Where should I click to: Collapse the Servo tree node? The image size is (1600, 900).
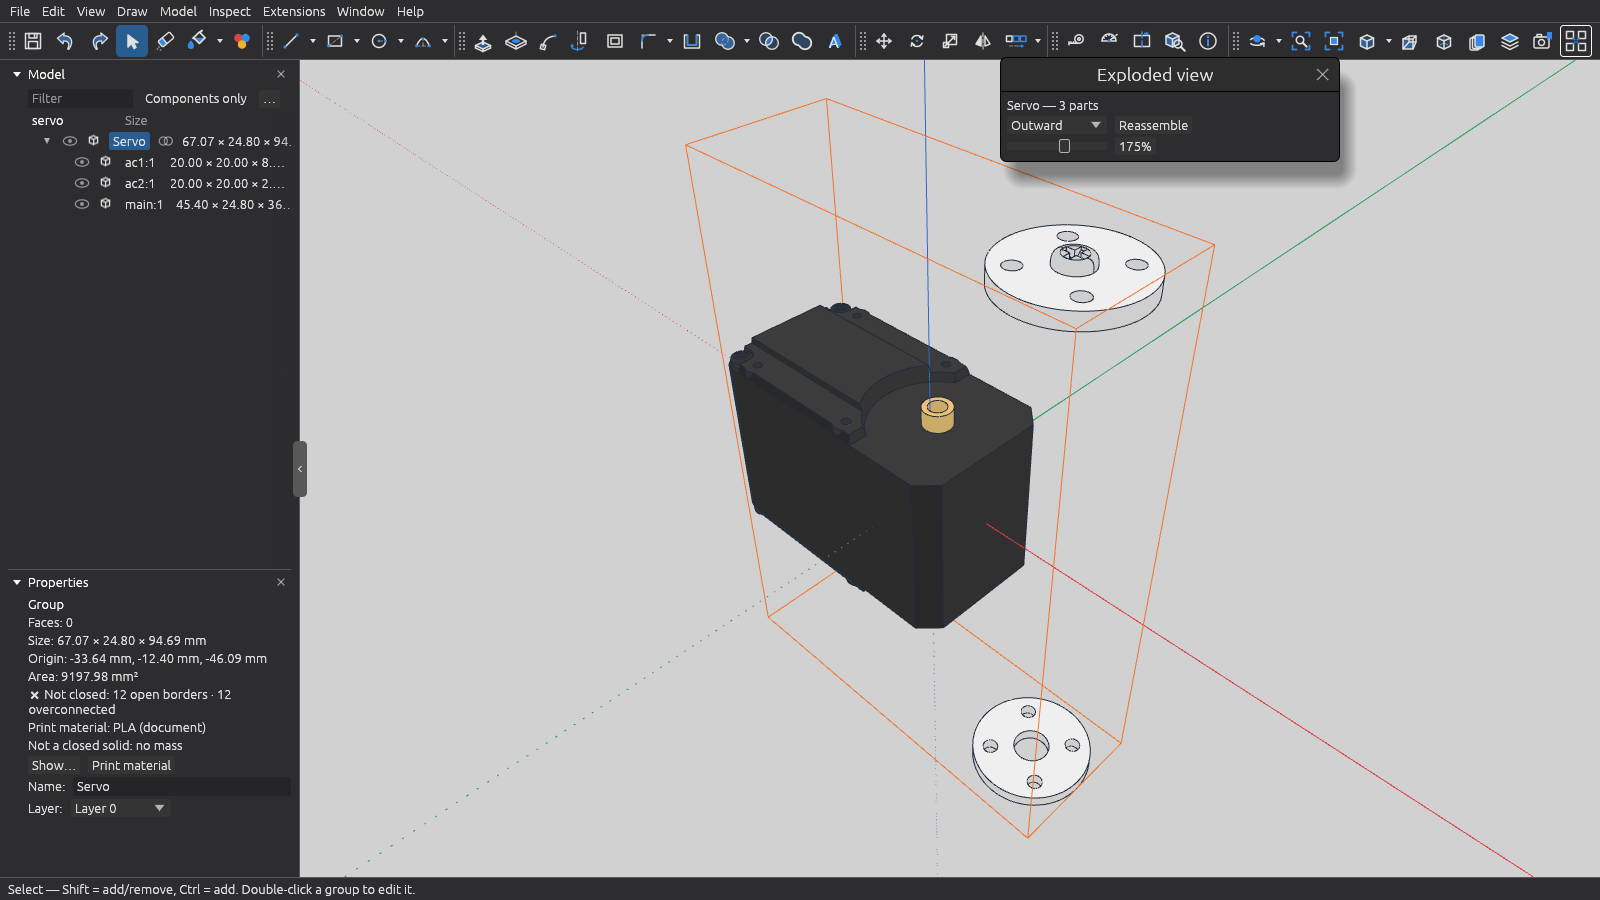pos(47,141)
